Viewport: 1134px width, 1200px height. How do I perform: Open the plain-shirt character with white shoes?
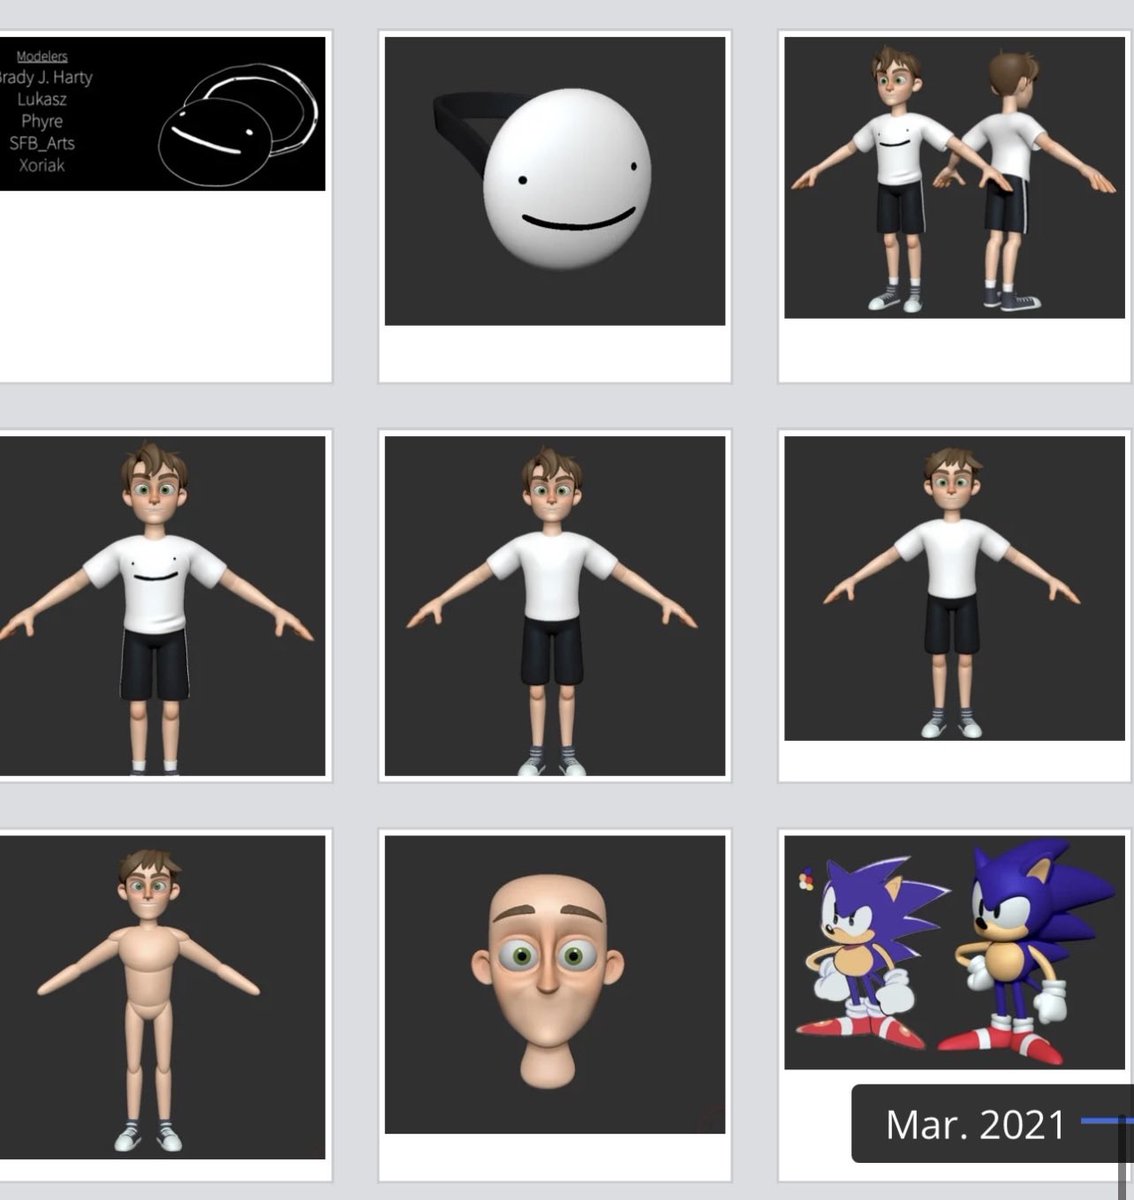pyautogui.click(x=954, y=589)
